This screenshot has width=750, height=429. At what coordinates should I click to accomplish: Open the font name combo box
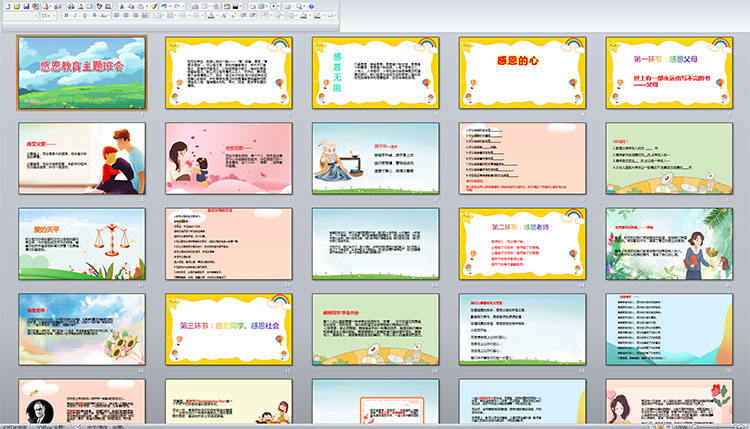[21, 16]
